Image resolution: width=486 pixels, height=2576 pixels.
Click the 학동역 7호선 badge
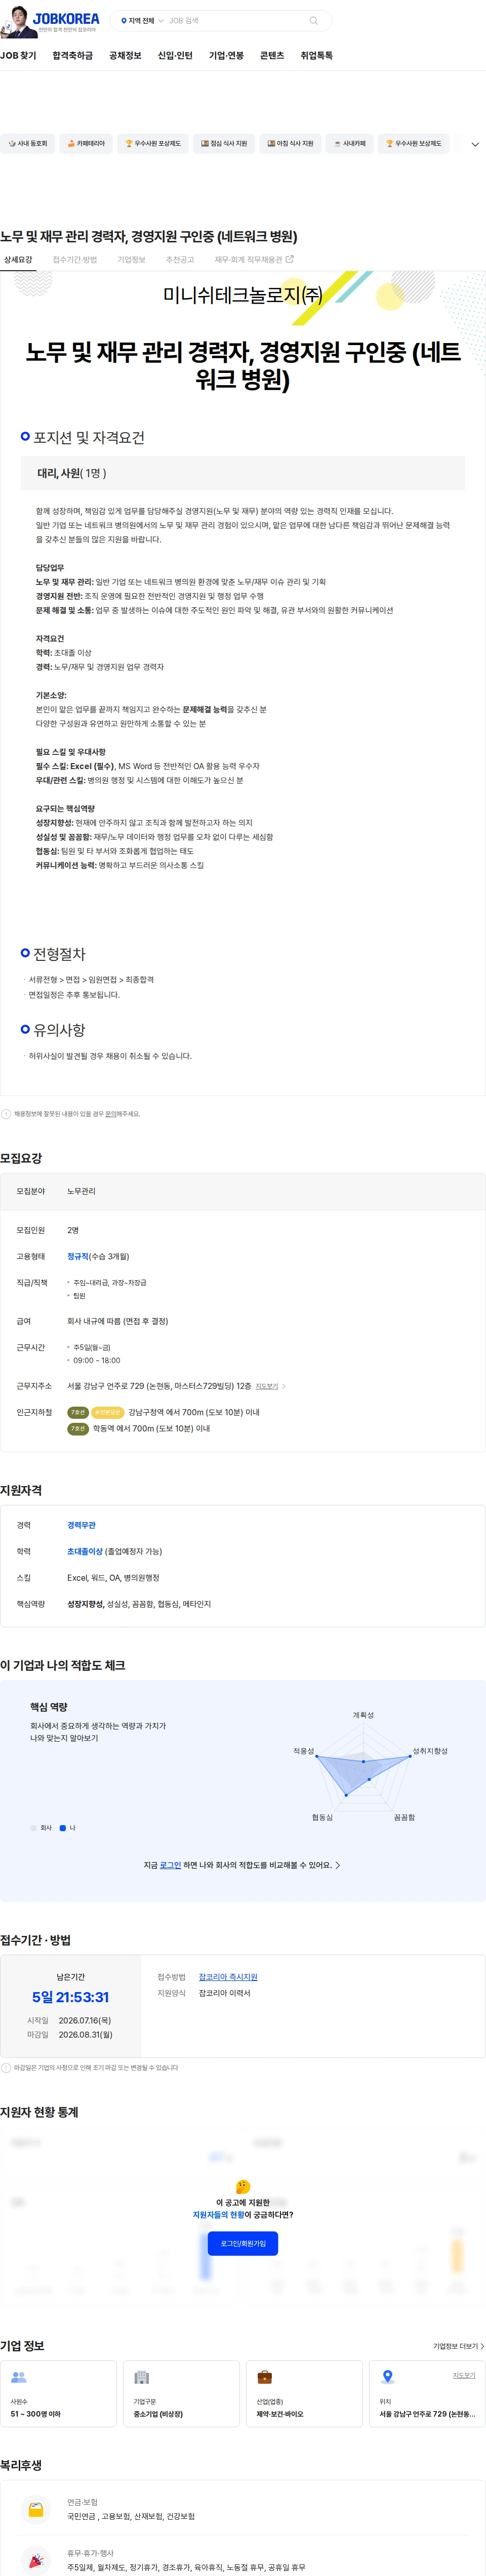[x=77, y=1429]
